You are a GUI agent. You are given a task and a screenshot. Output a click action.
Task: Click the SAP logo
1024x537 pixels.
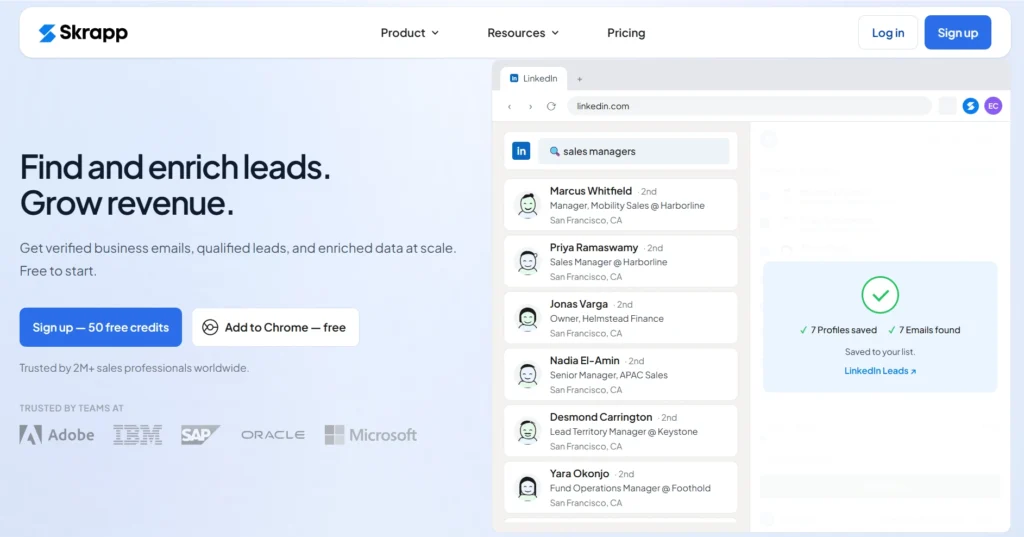200,435
